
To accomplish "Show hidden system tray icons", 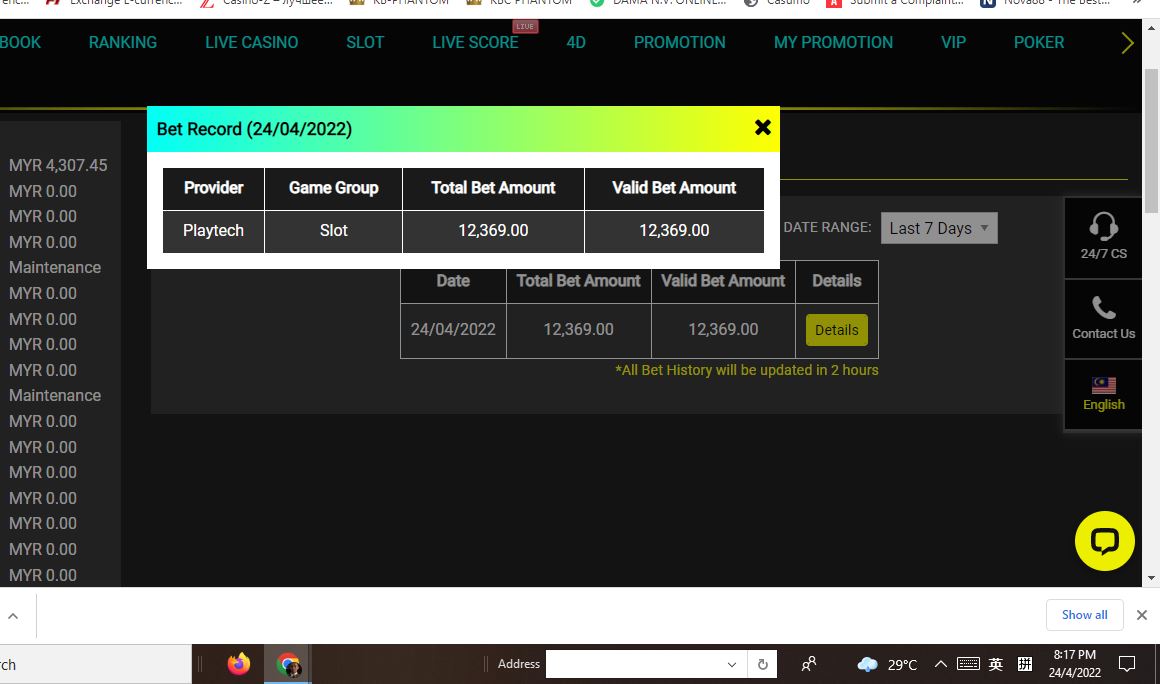I will coord(940,664).
